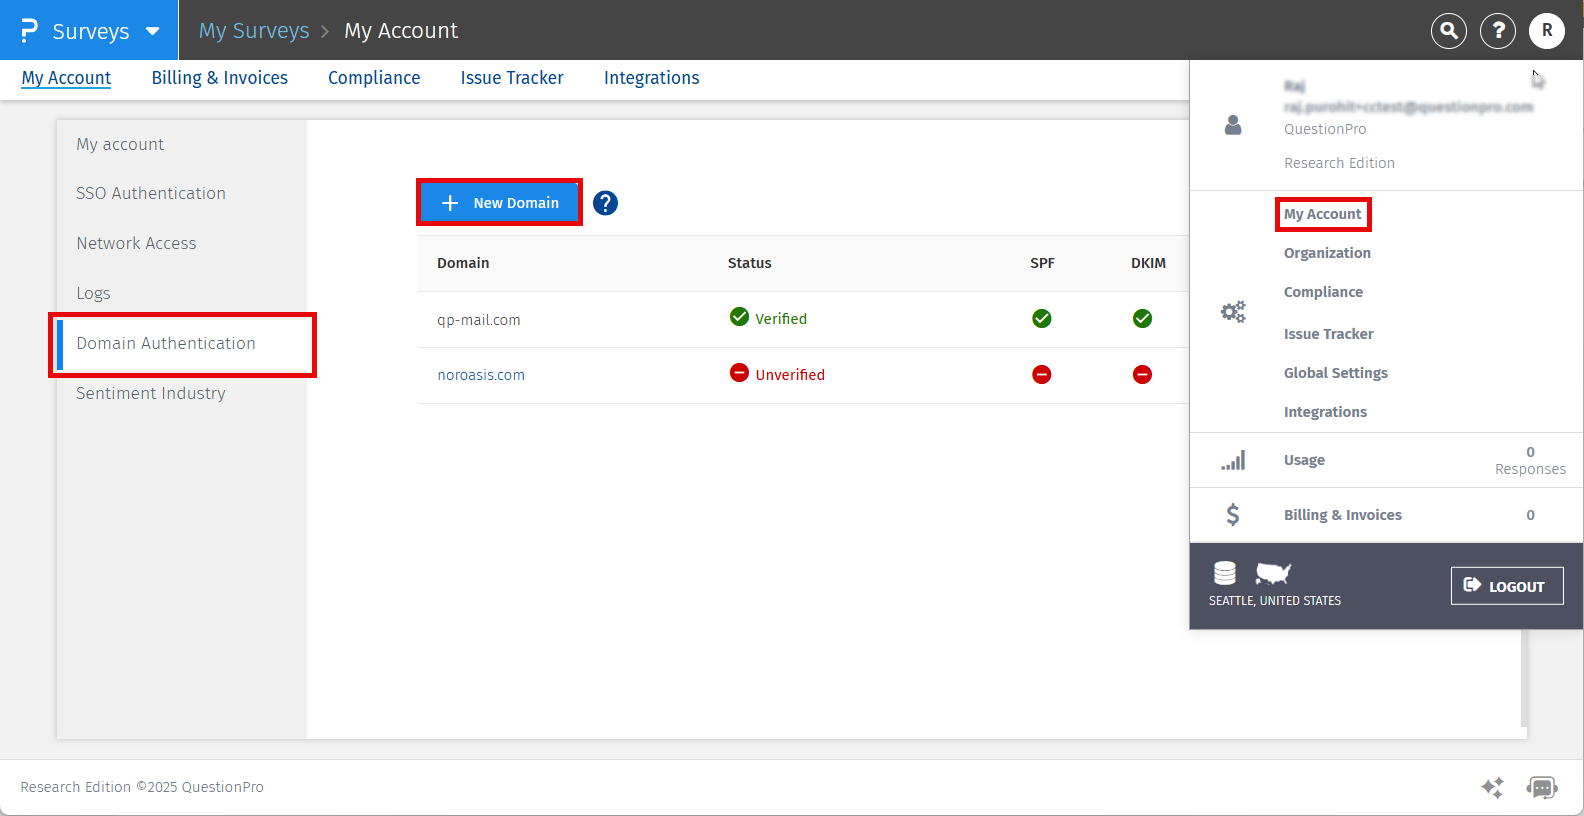Click the QuestionPro logo icon
This screenshot has height=816, width=1584.
coord(29,31)
